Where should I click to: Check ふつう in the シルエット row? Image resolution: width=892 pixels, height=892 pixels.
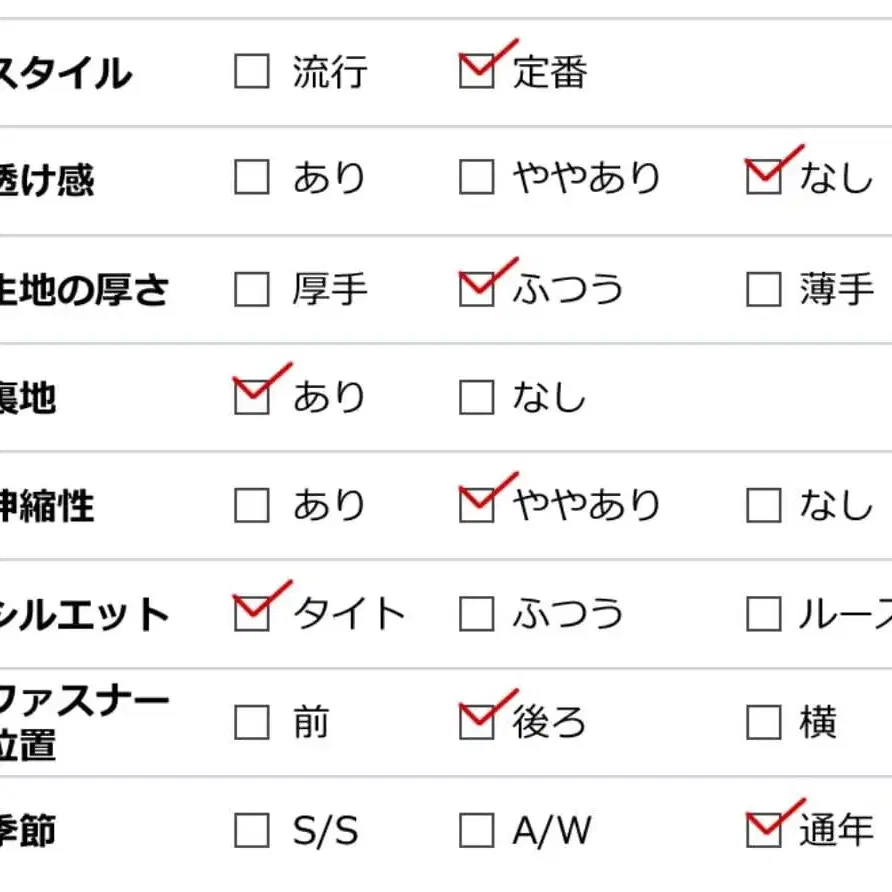click(477, 614)
